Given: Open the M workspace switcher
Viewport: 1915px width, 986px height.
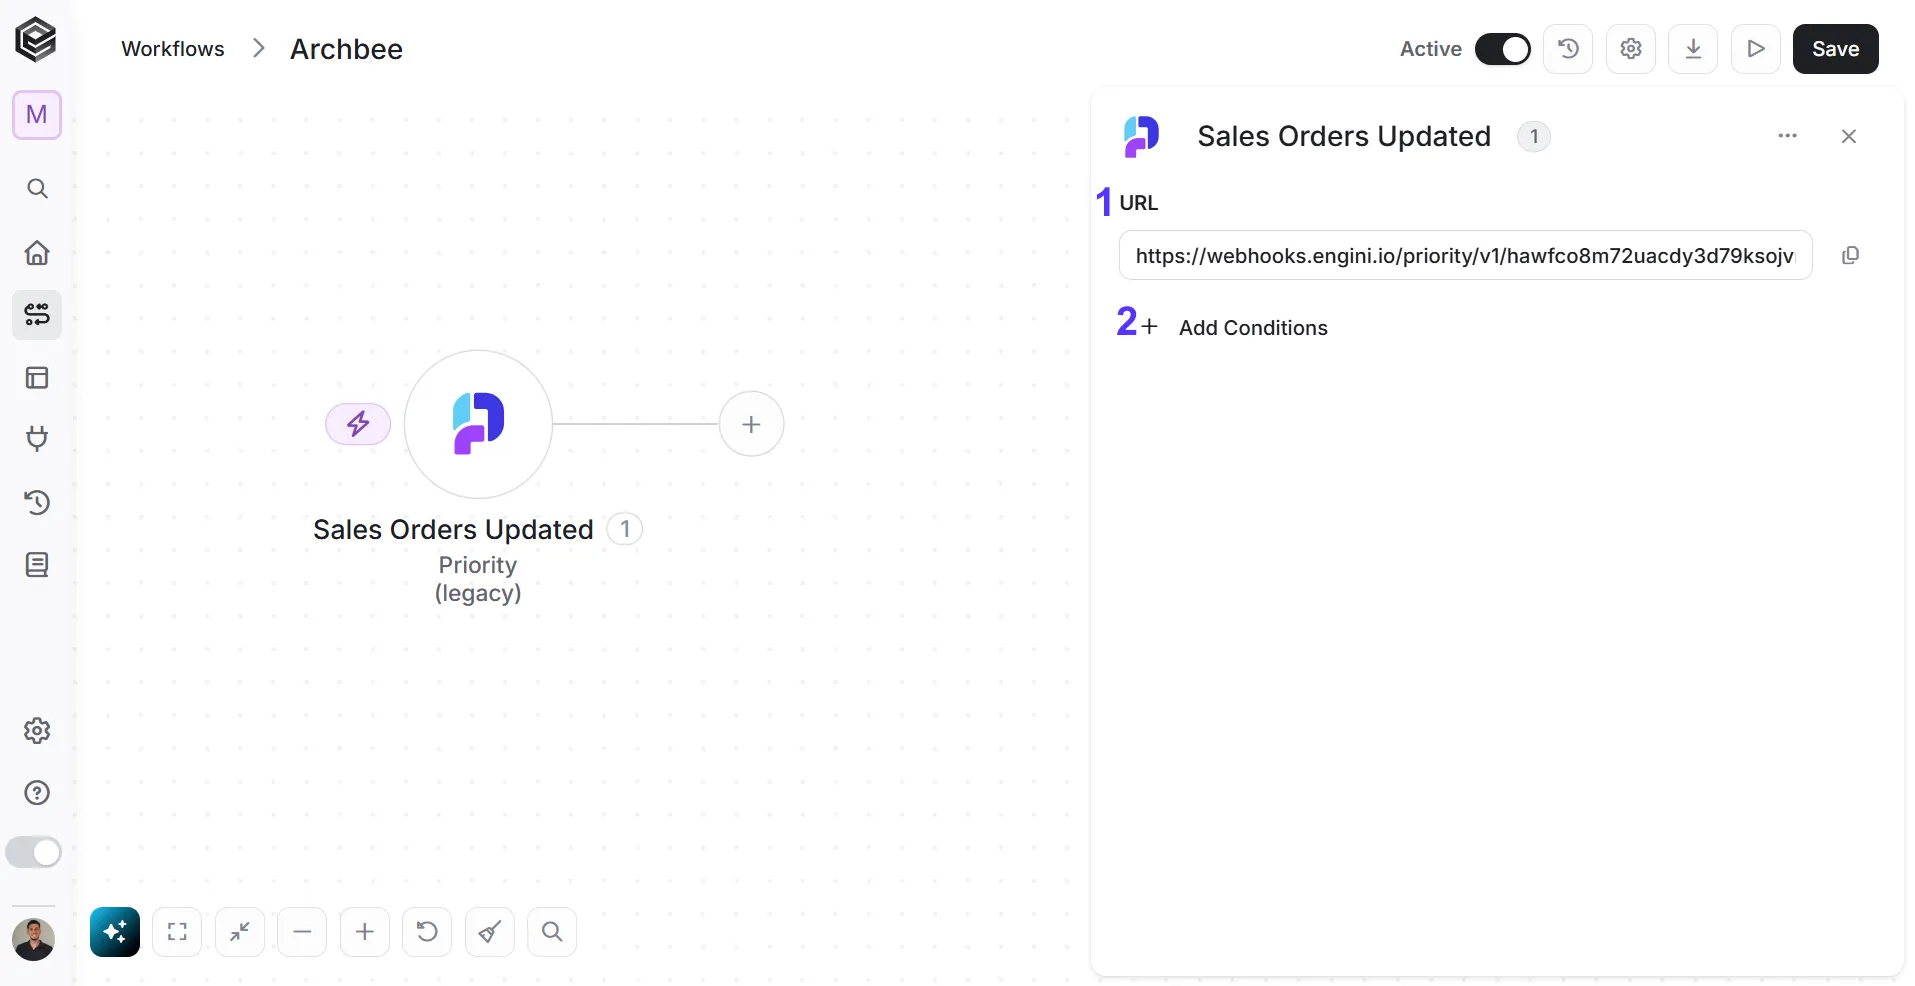Looking at the screenshot, I should tap(37, 115).
